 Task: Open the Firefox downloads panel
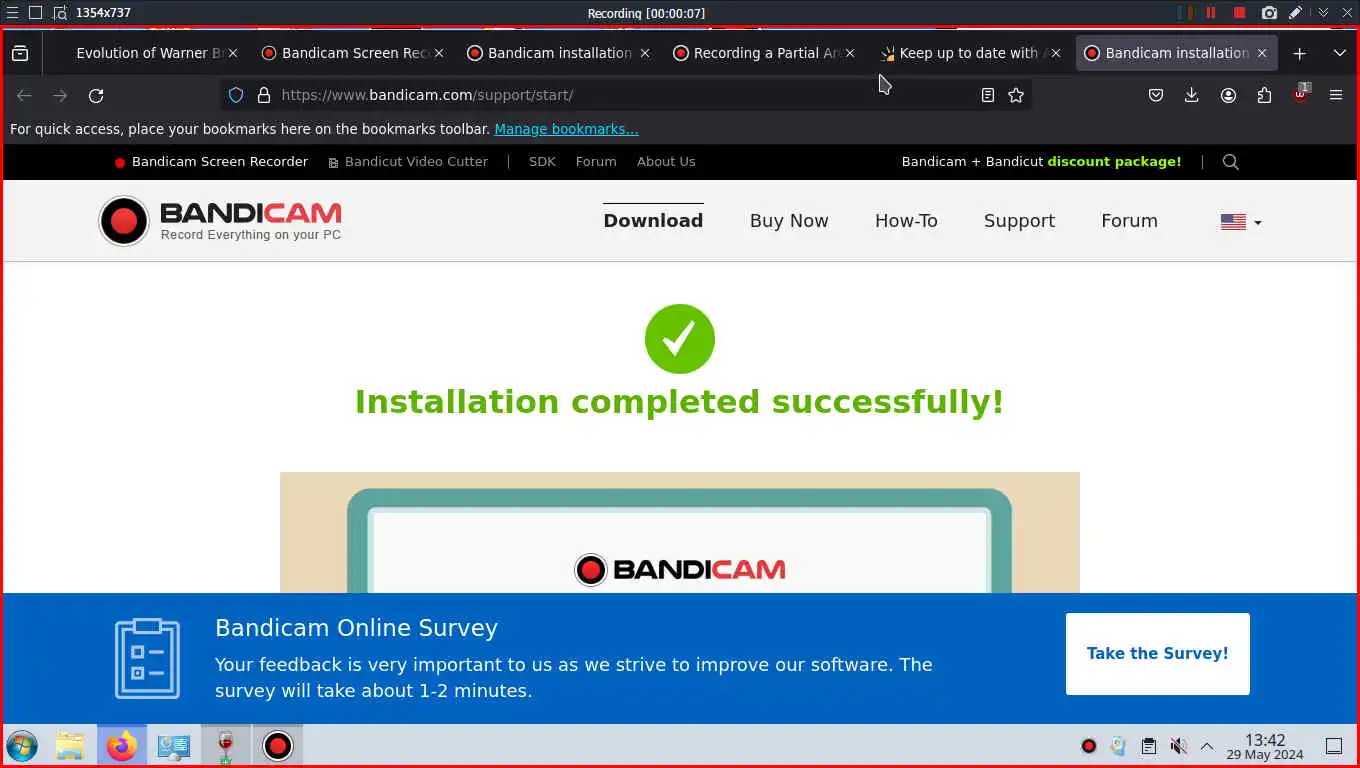pos(1192,95)
